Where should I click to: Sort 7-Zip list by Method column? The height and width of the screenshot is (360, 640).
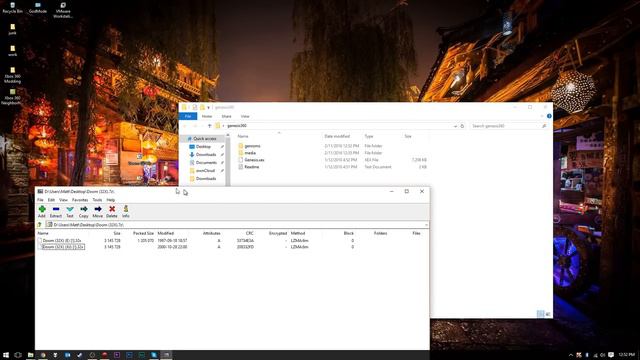tap(298, 233)
